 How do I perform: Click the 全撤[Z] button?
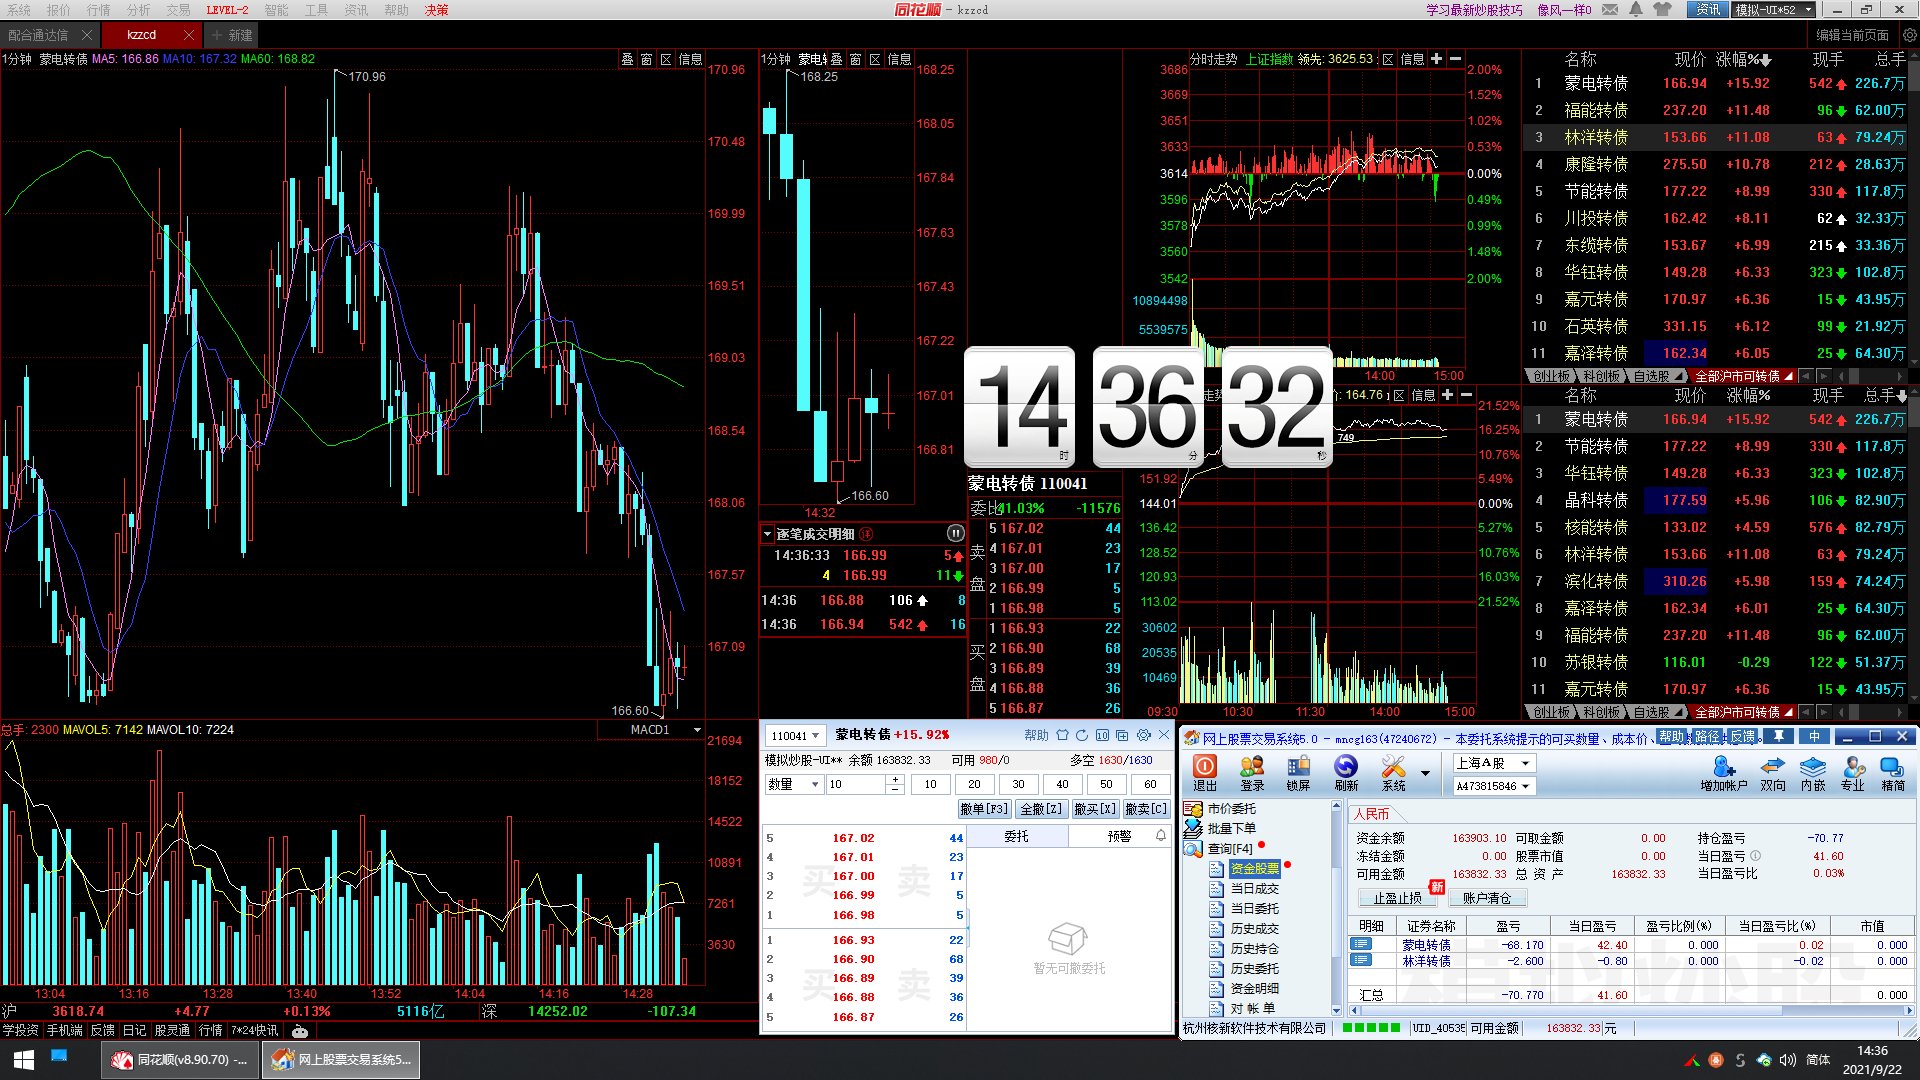tap(1041, 809)
